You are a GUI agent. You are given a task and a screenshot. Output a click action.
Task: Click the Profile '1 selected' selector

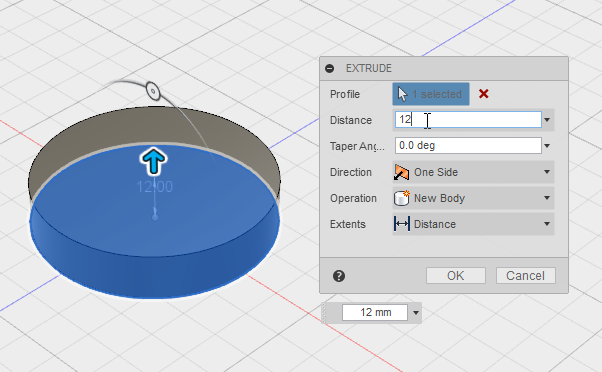pos(431,94)
